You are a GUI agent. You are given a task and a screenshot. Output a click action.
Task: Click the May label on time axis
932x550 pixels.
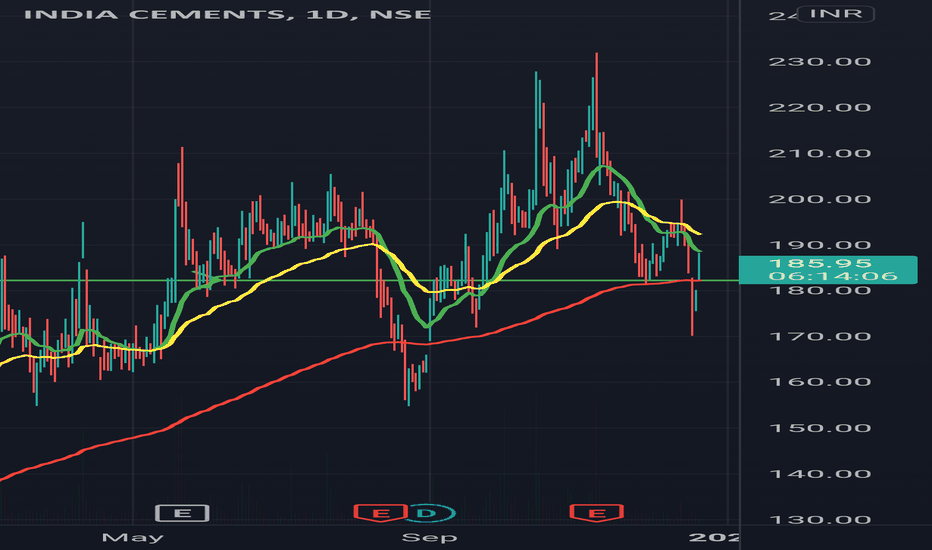click(x=133, y=538)
